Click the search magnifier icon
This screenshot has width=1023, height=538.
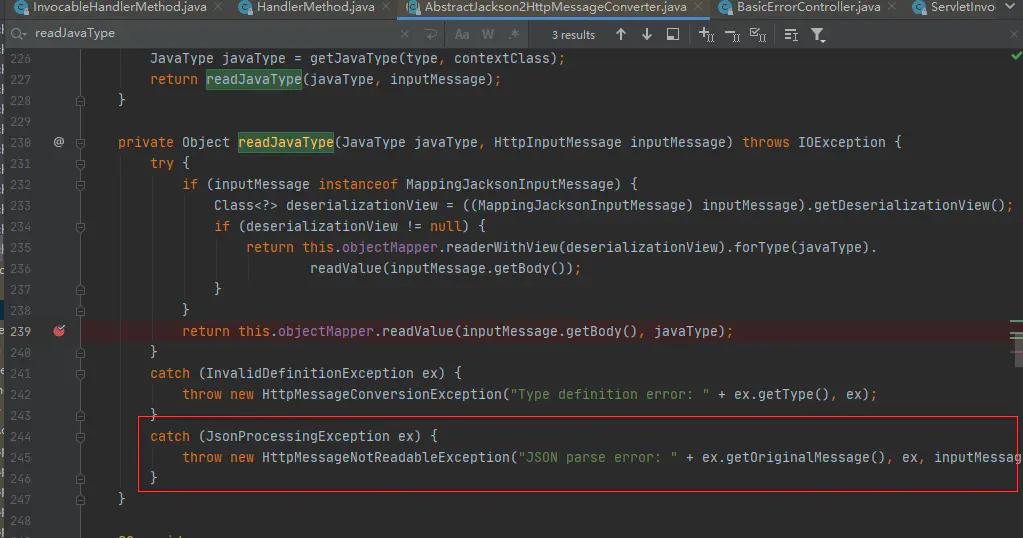coord(19,33)
